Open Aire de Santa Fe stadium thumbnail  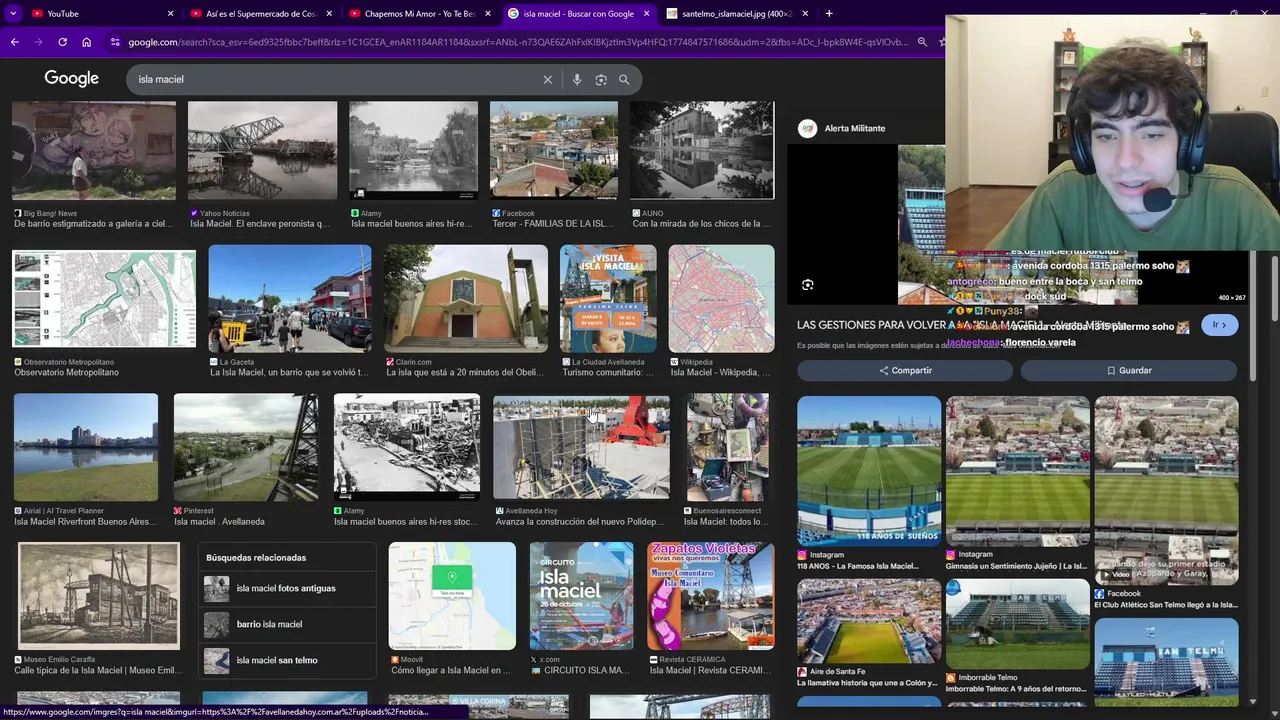coord(869,621)
